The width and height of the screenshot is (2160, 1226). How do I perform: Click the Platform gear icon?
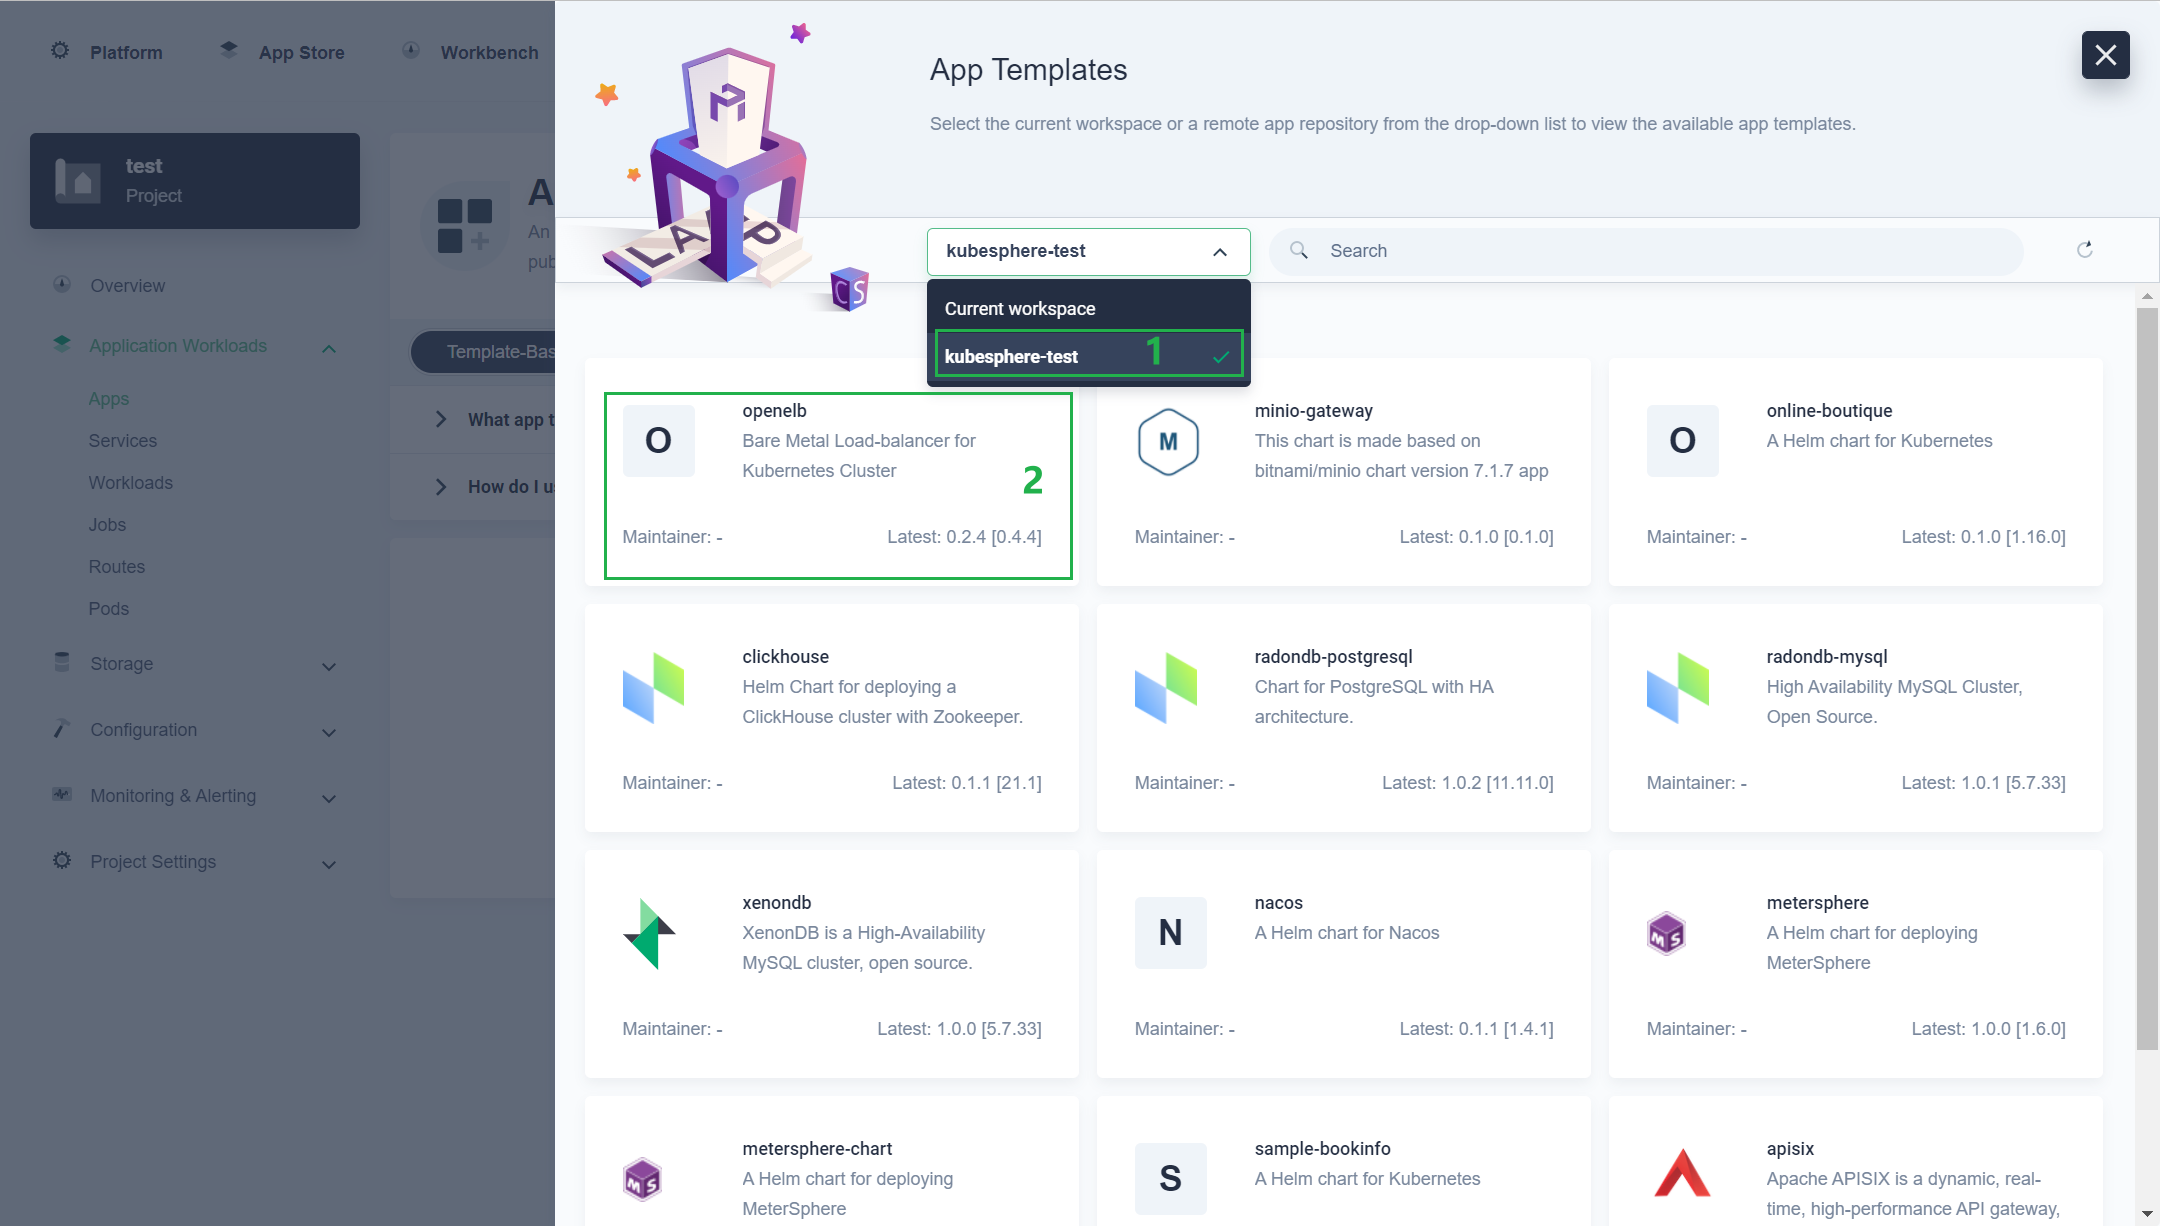[60, 50]
